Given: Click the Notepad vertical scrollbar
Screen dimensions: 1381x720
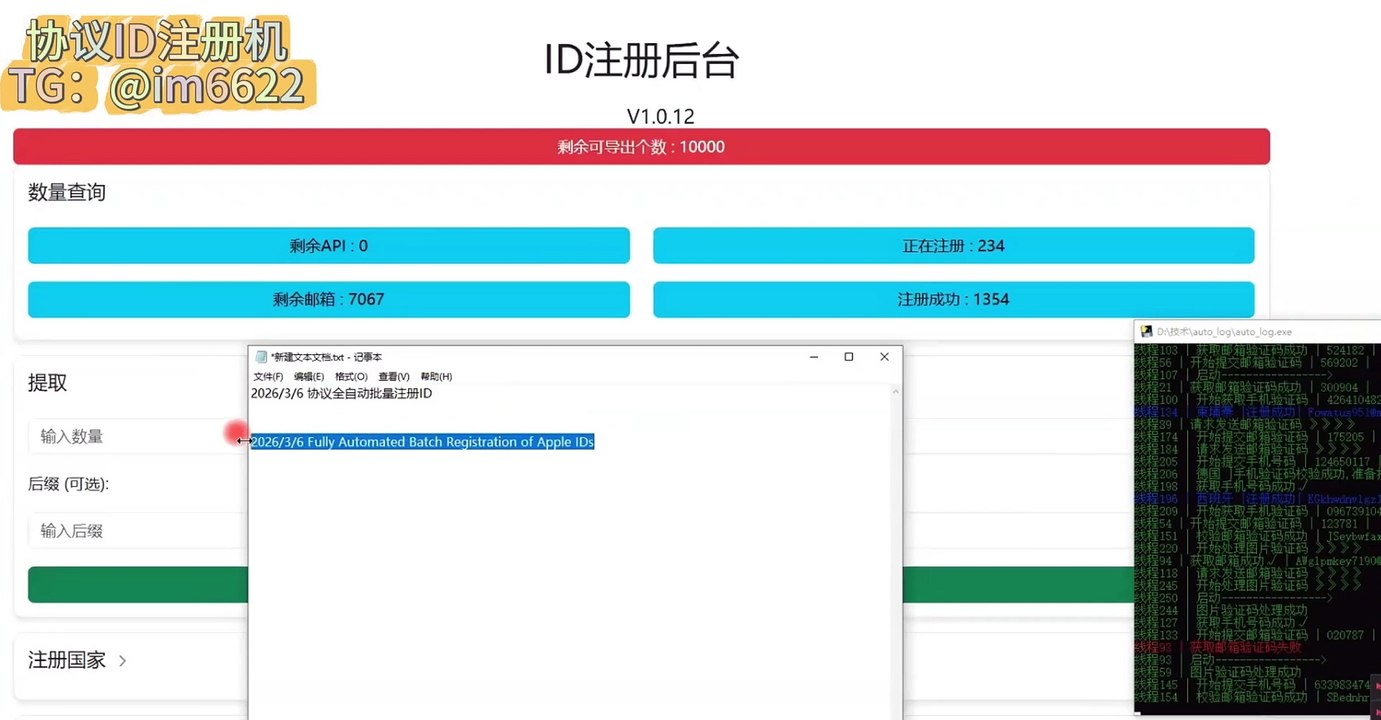Looking at the screenshot, I should (896, 552).
